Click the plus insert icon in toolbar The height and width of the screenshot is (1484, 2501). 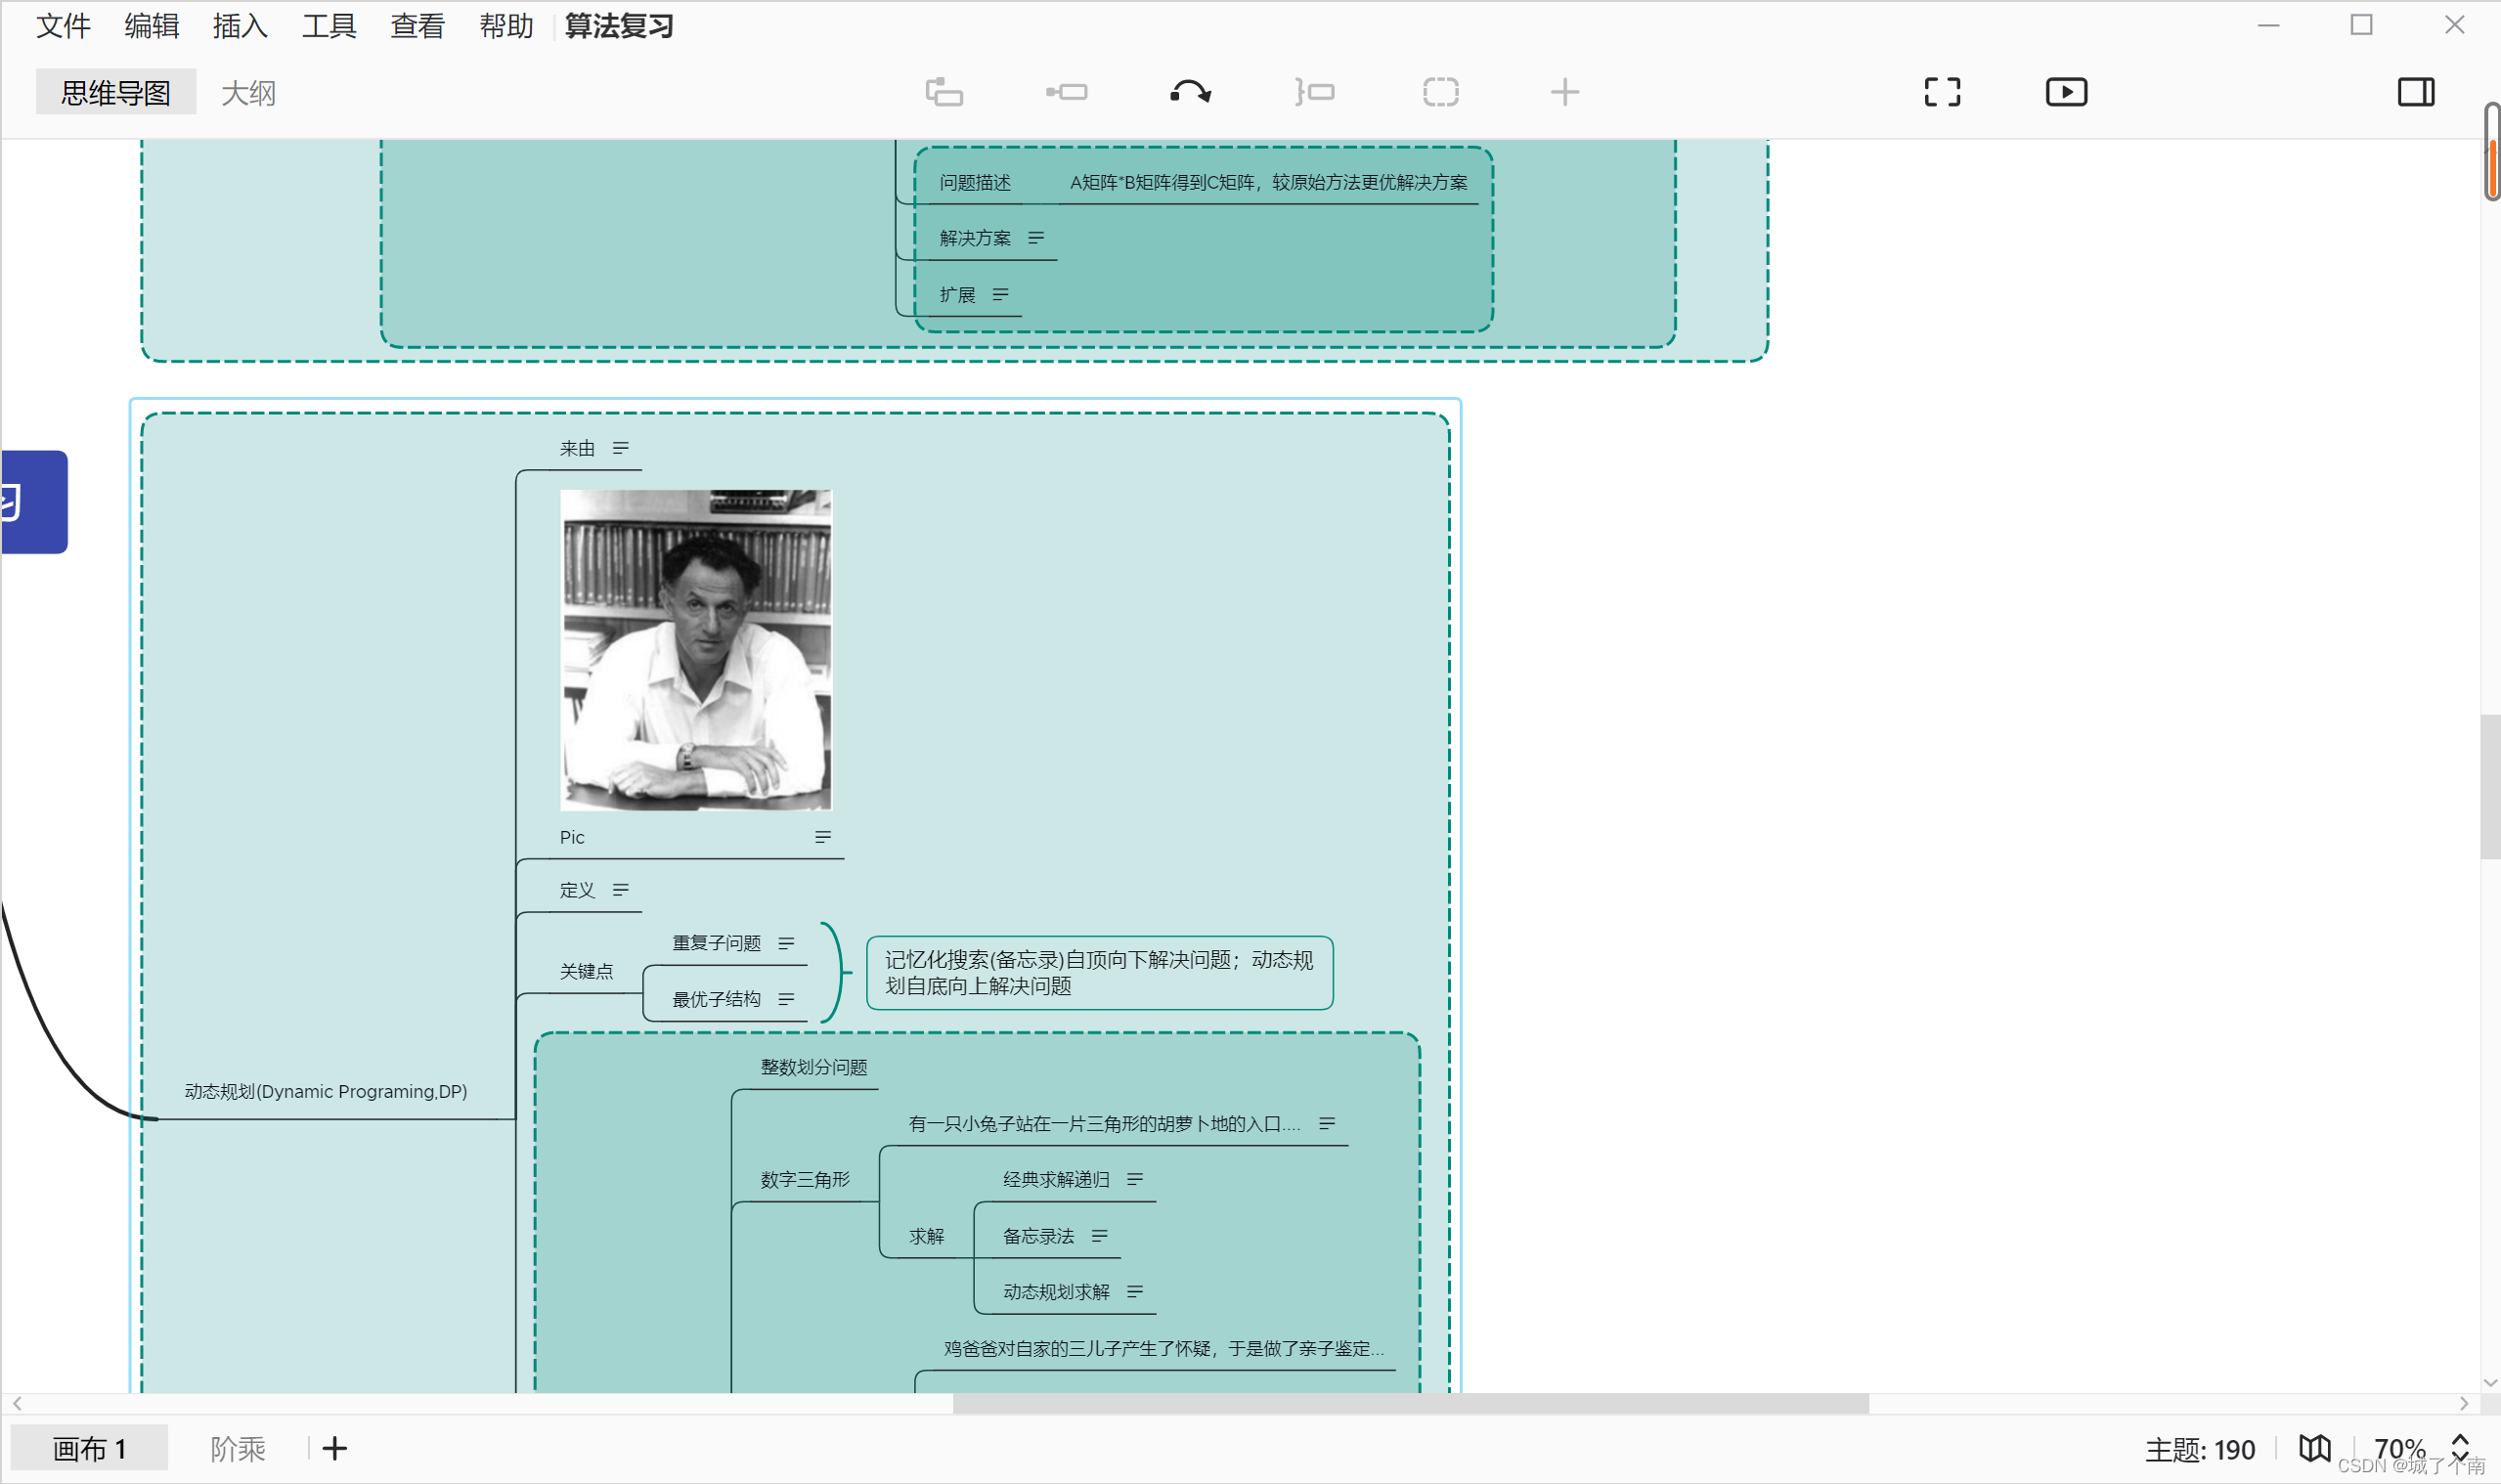point(1564,92)
